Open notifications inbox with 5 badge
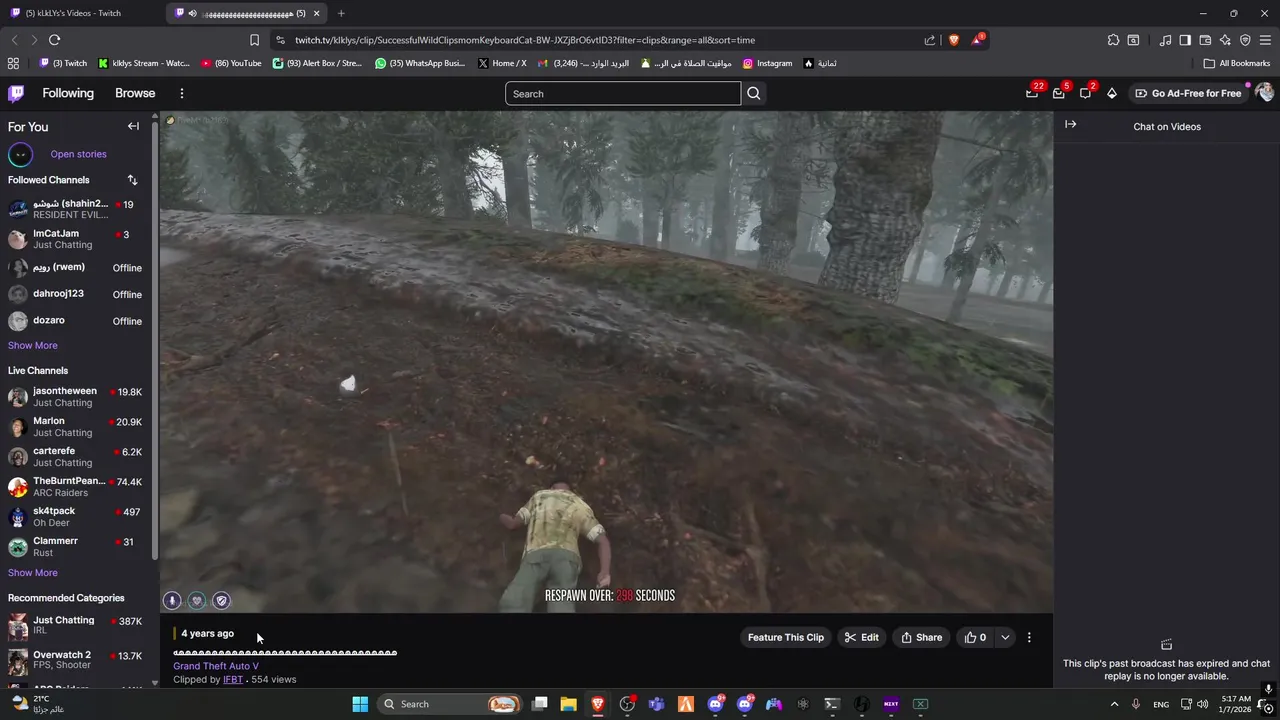 1059,93
